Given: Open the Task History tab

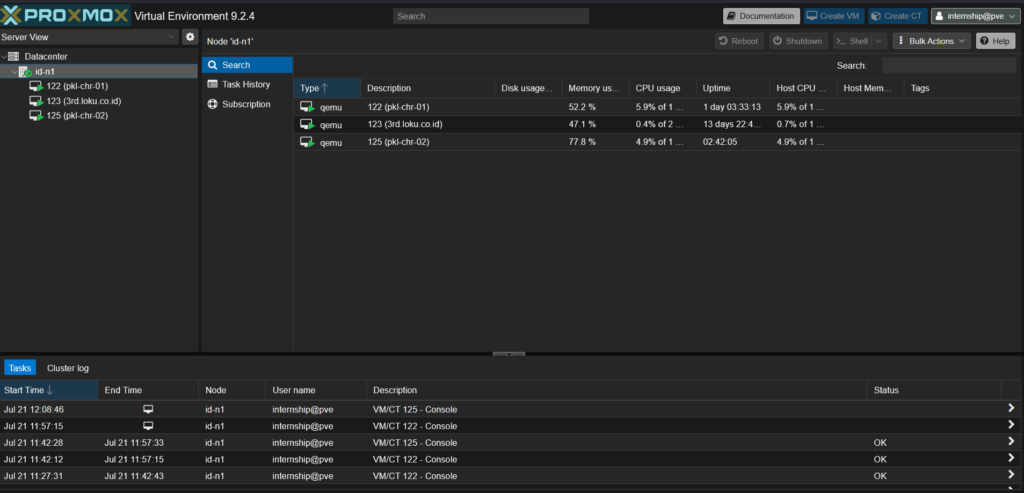Looking at the screenshot, I should 248,84.
